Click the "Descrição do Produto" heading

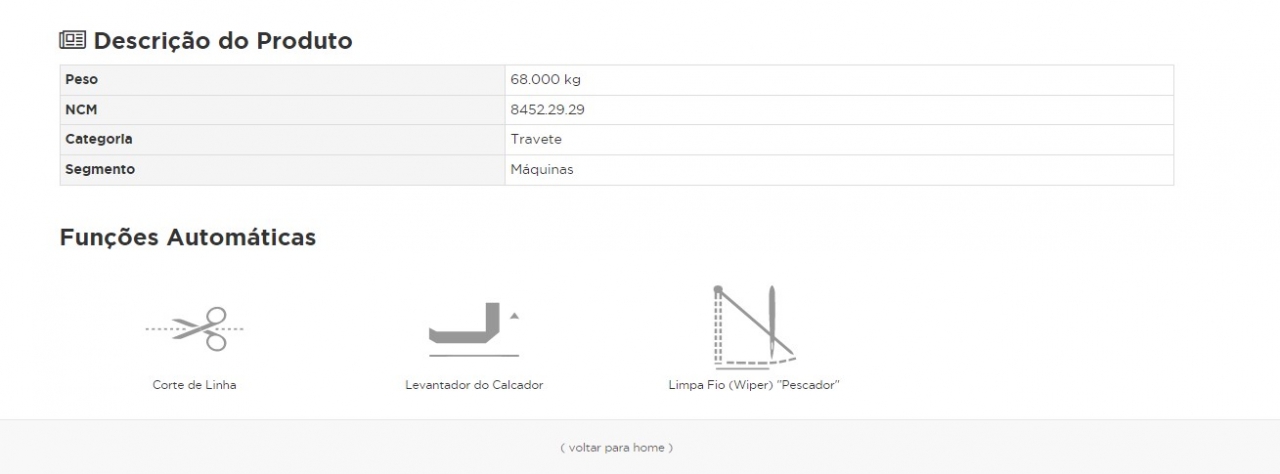222,41
